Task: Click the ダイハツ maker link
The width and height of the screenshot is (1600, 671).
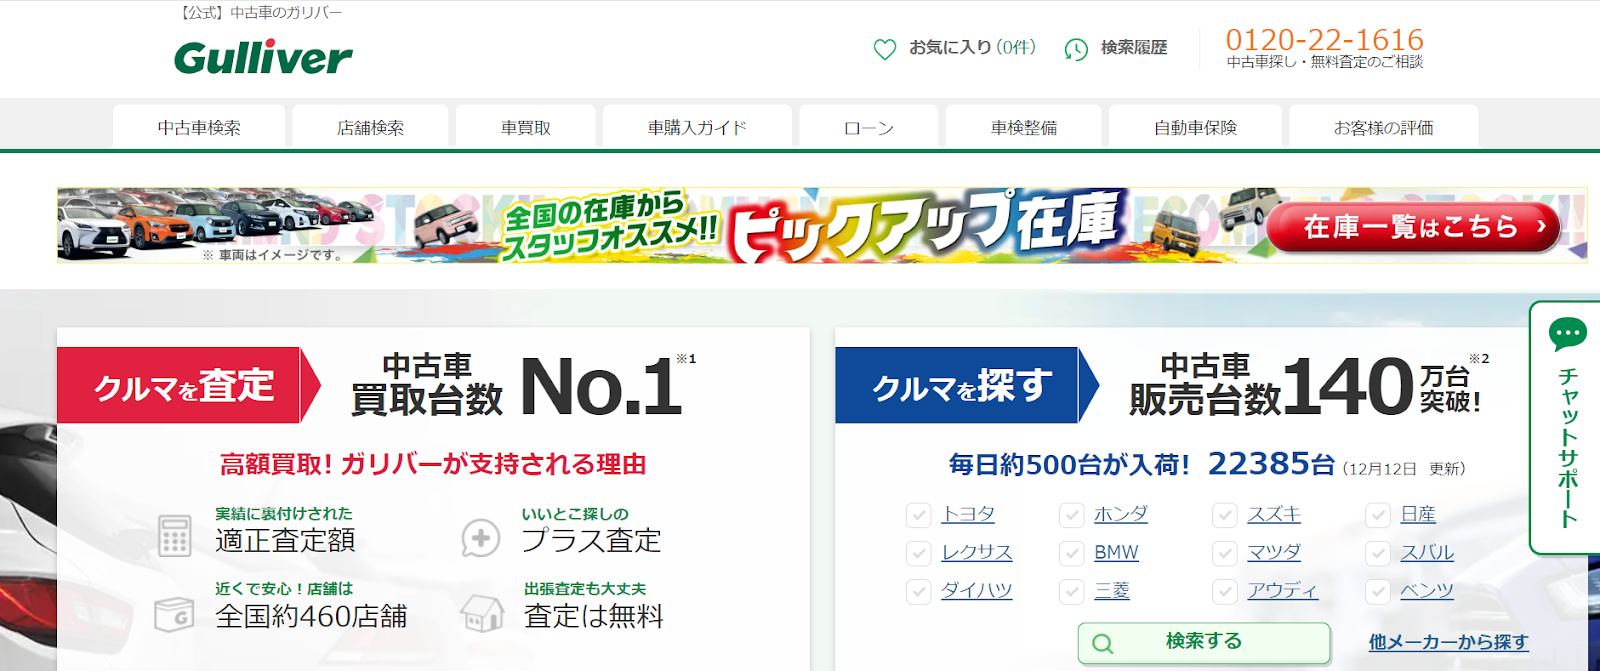Action: (x=977, y=591)
